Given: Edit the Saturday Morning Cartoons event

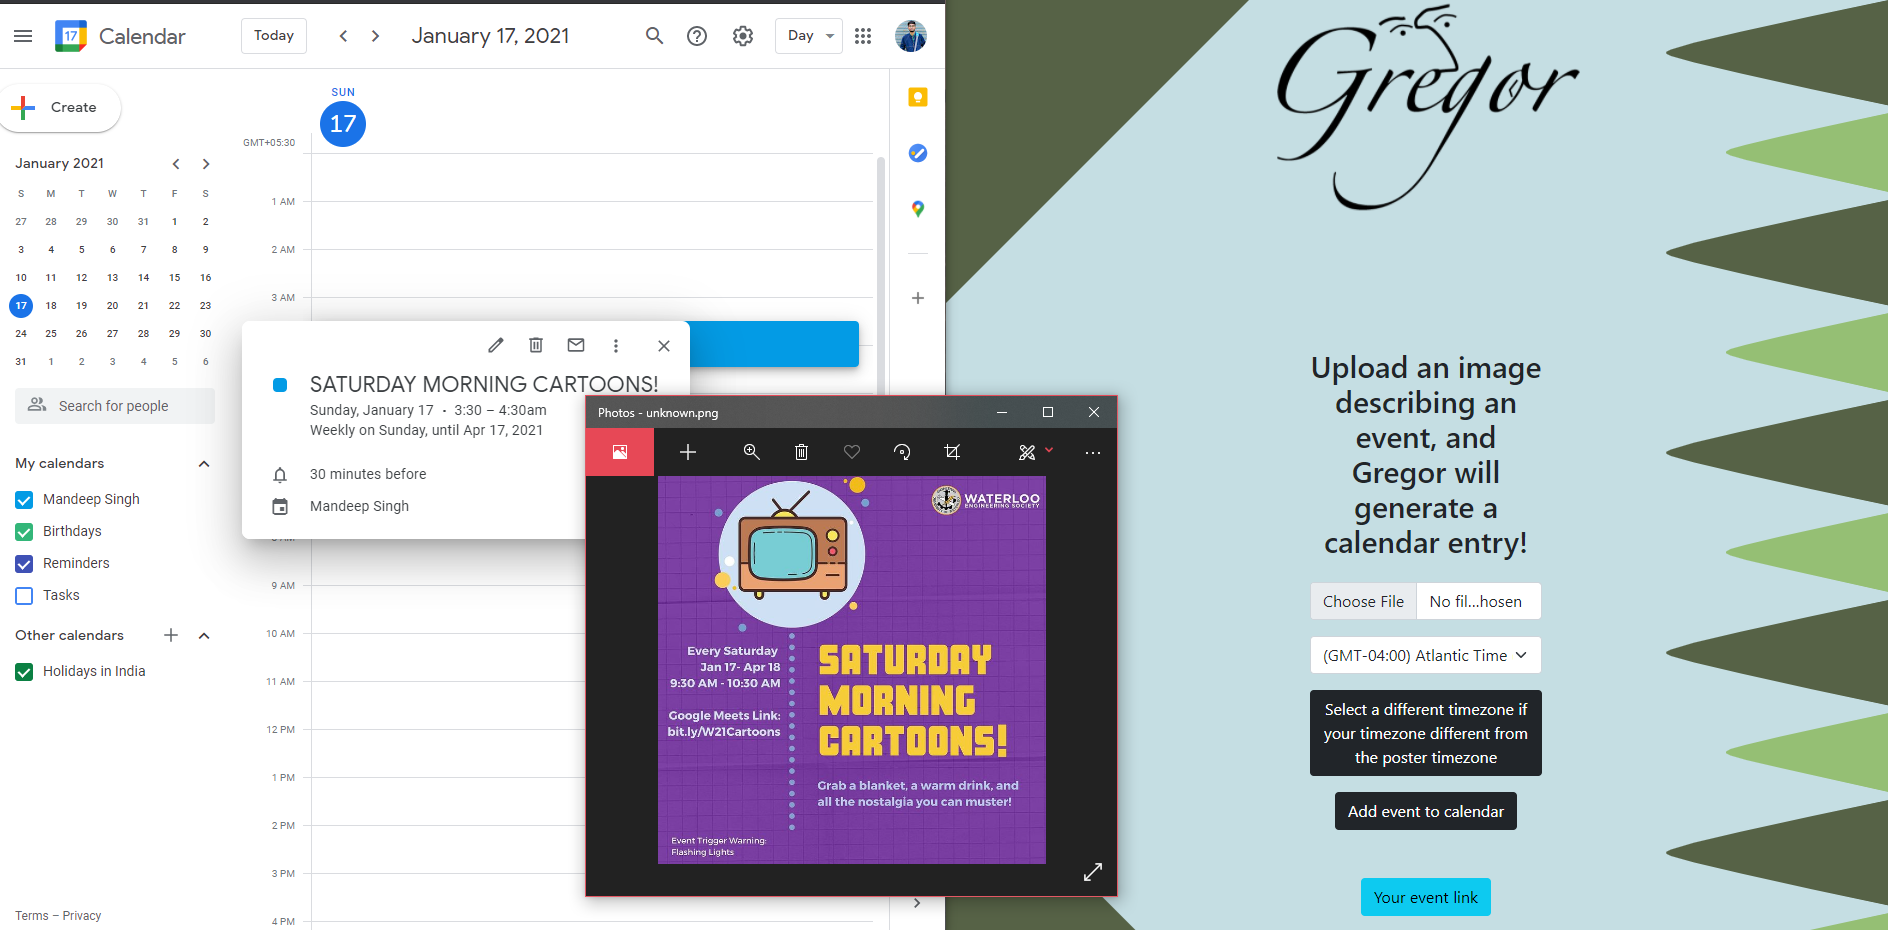Looking at the screenshot, I should pyautogui.click(x=496, y=345).
